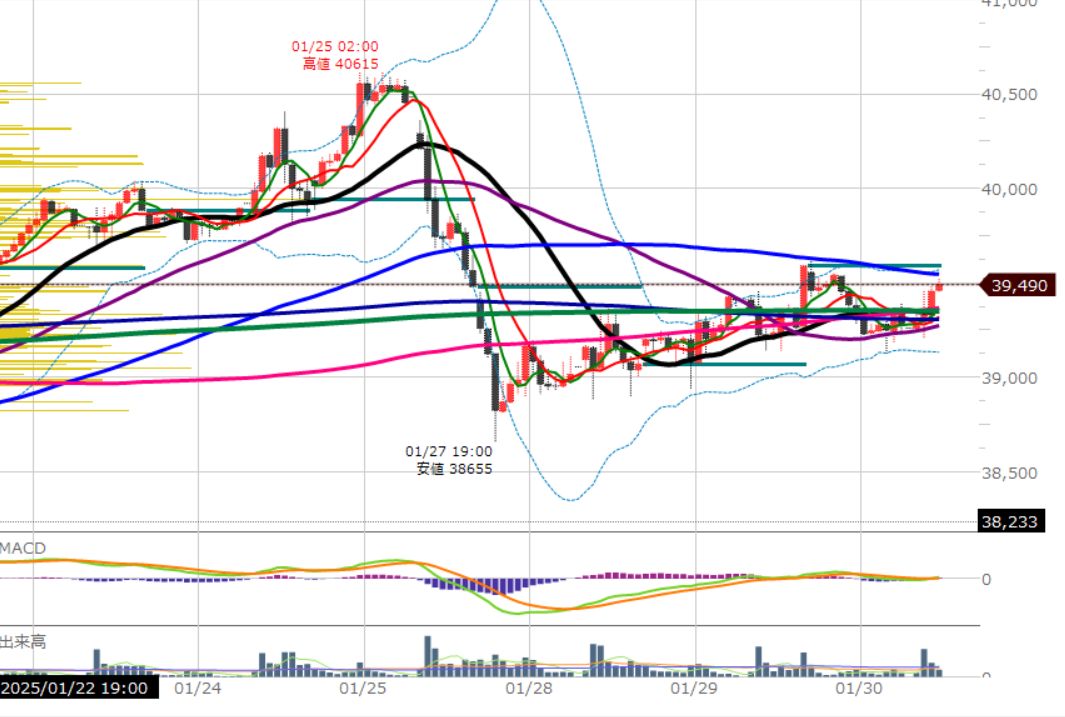The height and width of the screenshot is (717, 1065).
Task: Click the 38,500 price axis label
Action: 1009,473
